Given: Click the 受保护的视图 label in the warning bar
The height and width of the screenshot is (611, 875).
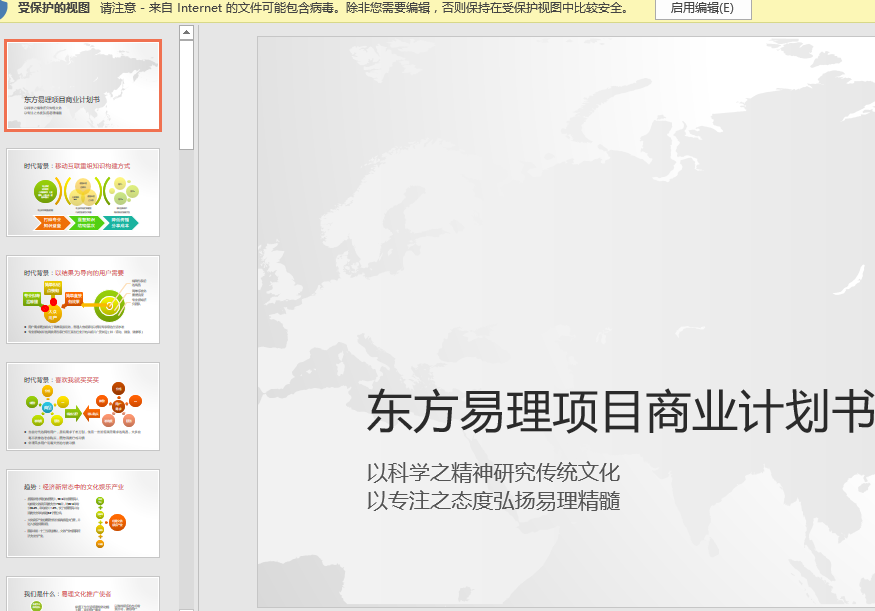Looking at the screenshot, I should tap(54, 8).
